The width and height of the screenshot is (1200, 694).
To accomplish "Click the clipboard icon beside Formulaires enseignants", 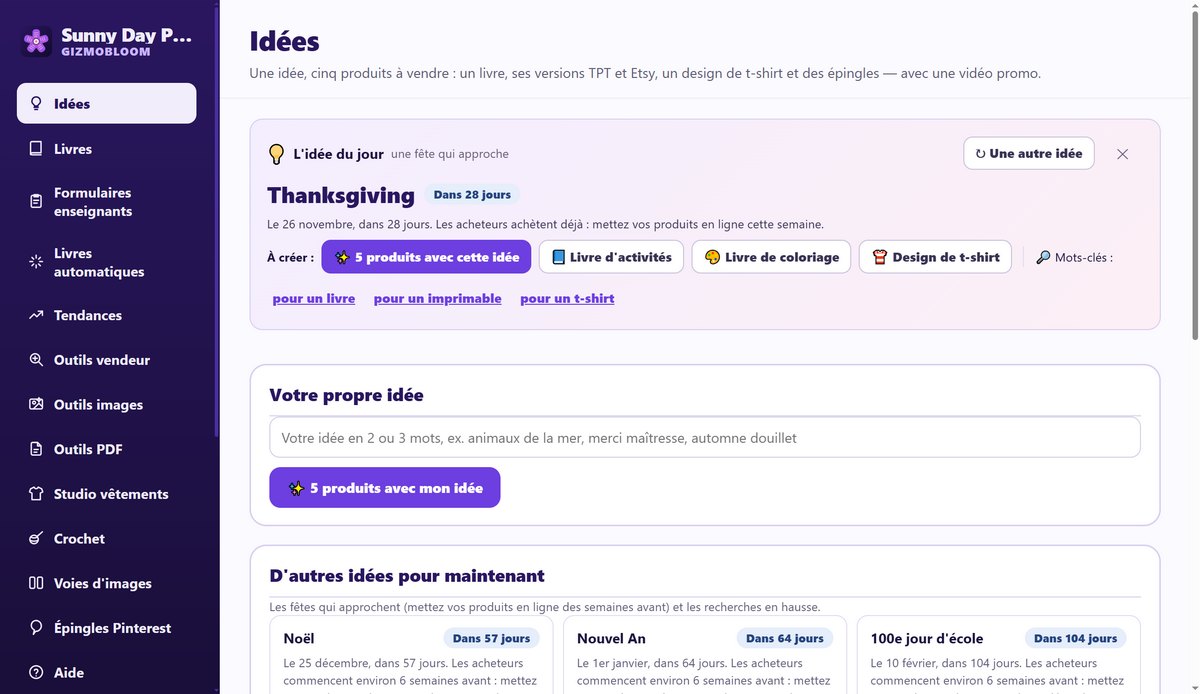I will pos(36,201).
